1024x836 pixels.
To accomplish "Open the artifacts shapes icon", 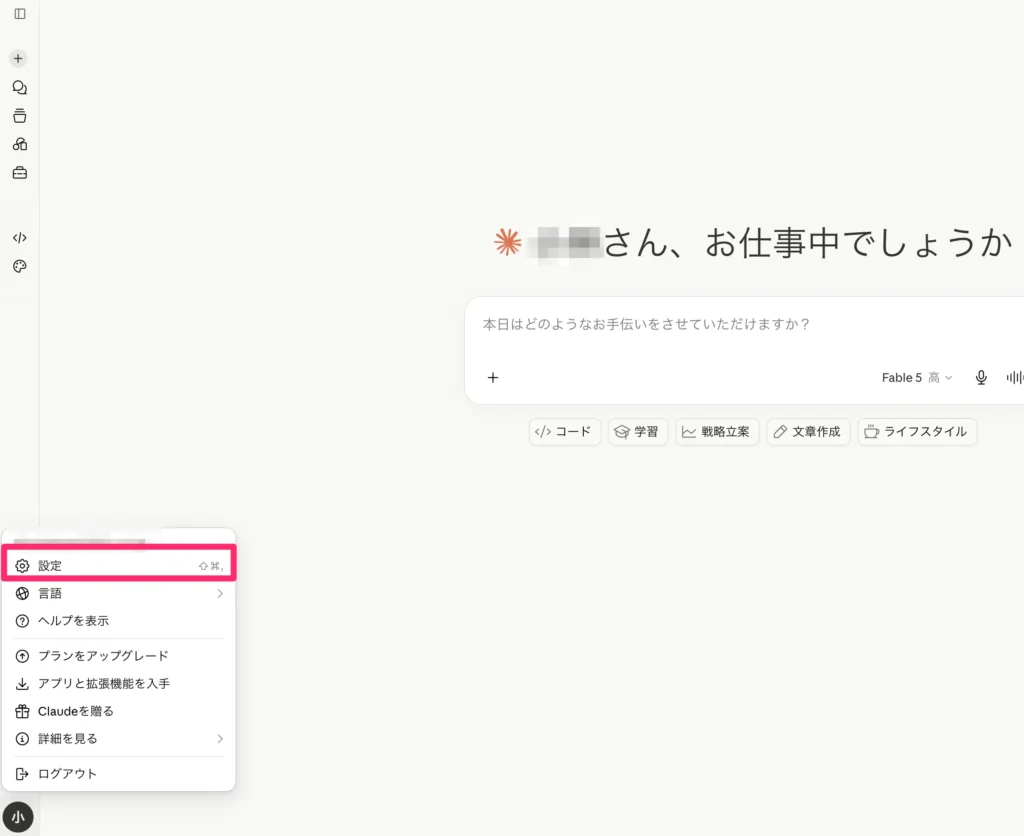I will 20,144.
